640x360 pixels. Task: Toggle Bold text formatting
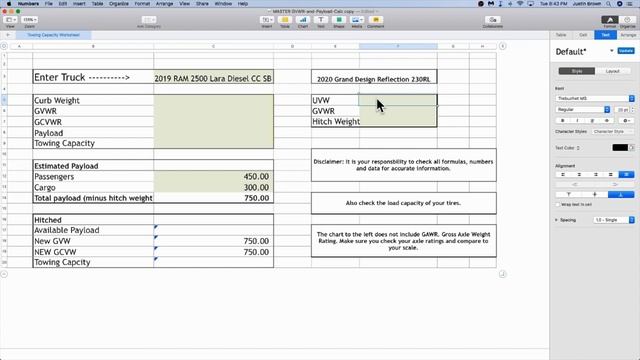click(x=562, y=121)
